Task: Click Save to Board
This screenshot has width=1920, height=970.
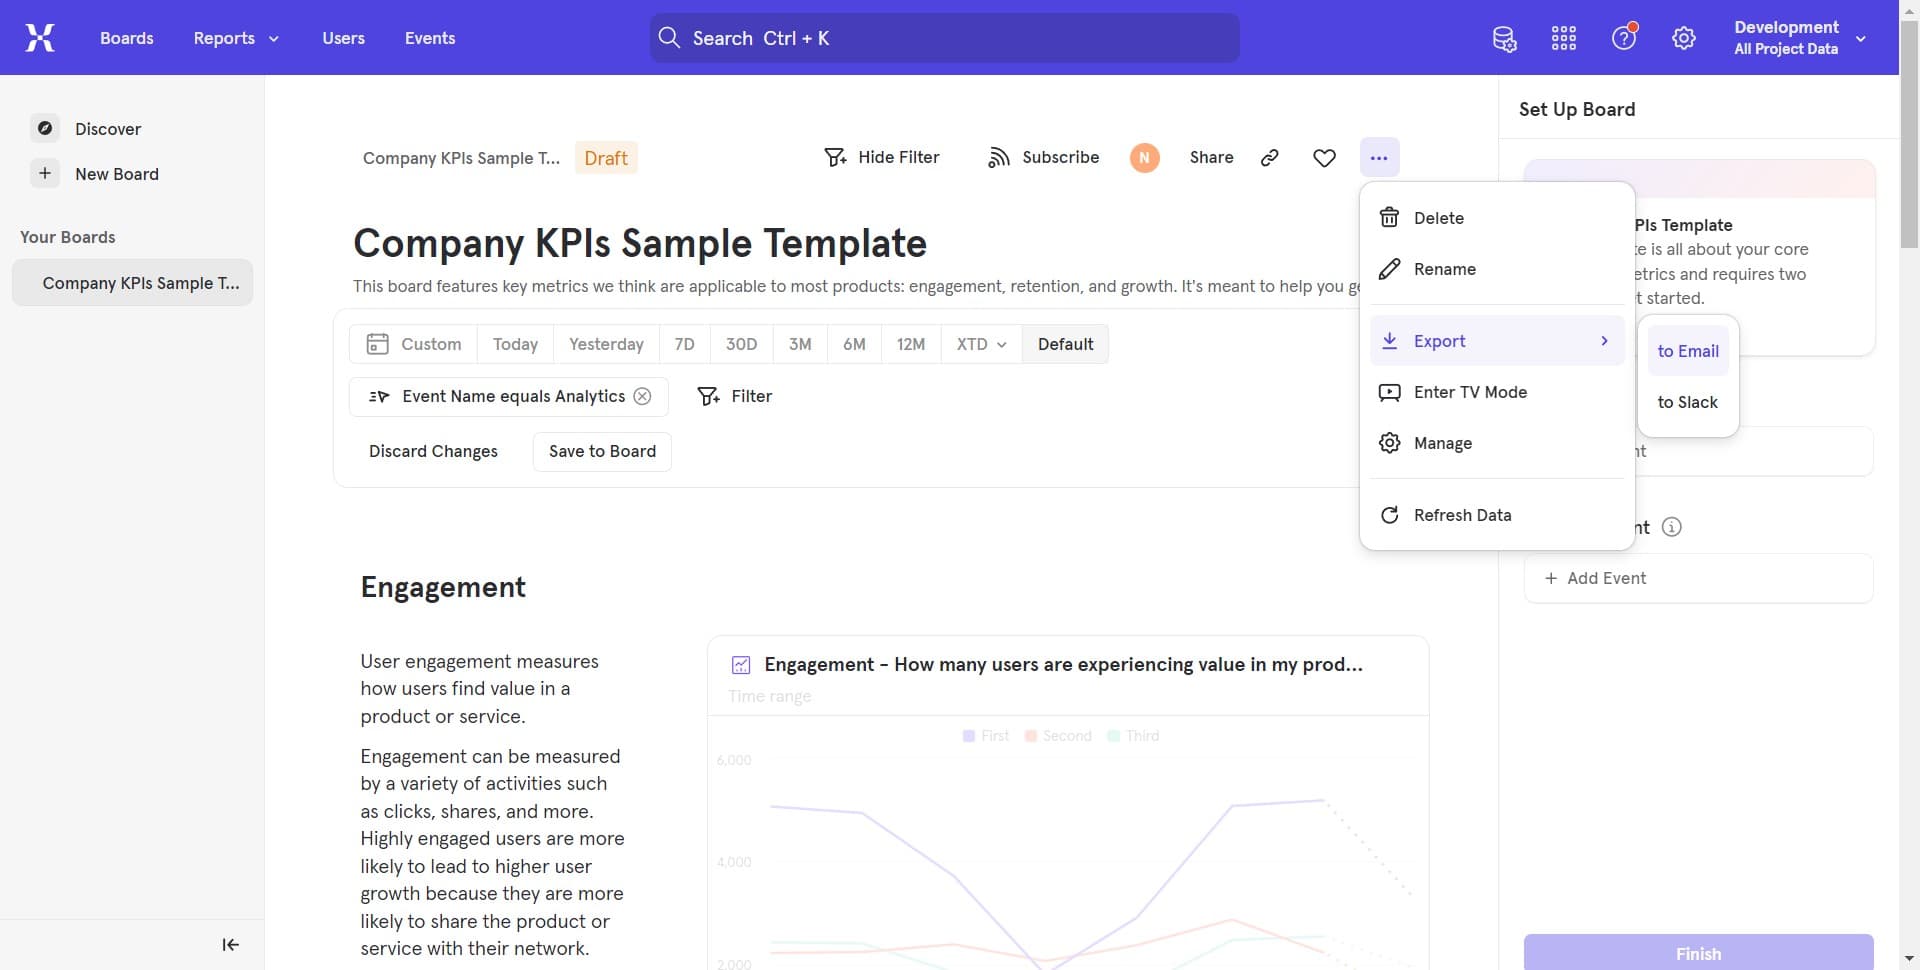Action: 601,451
